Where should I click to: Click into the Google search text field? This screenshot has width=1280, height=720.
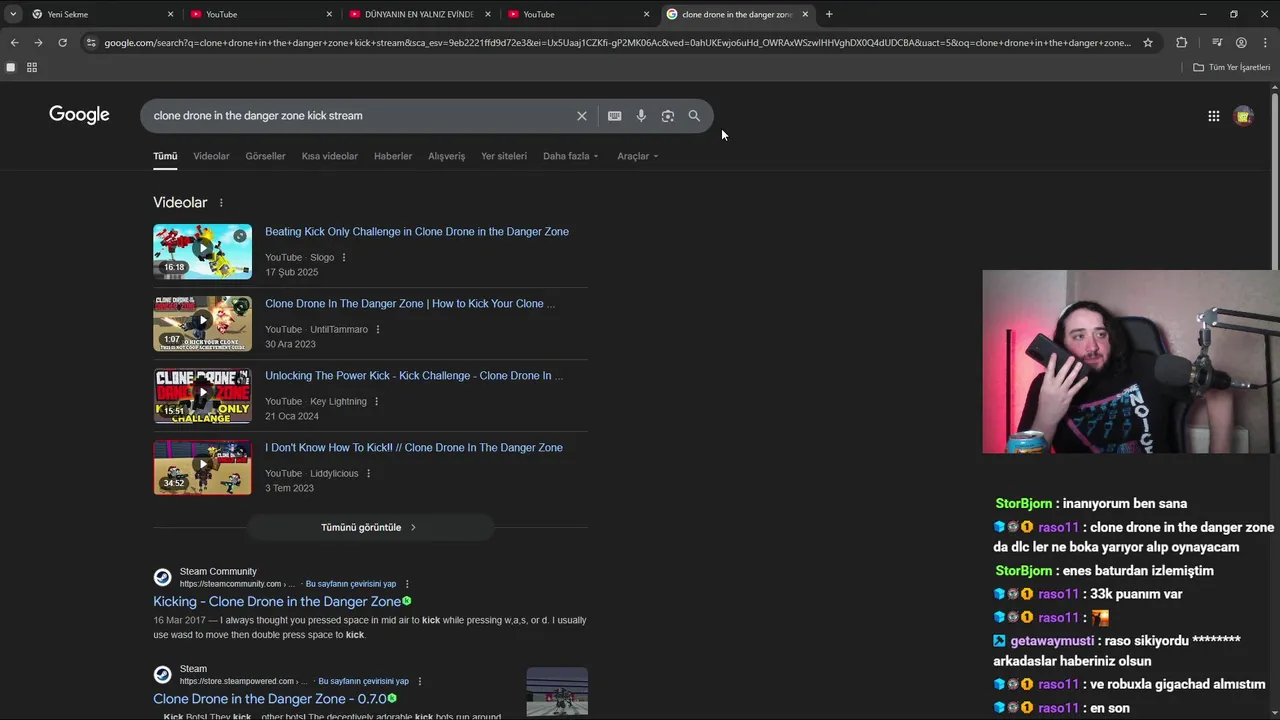[360, 116]
